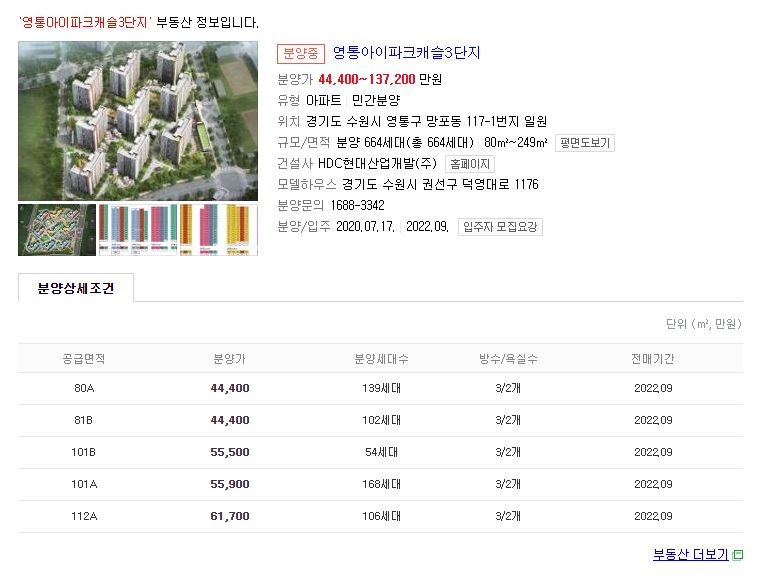Viewport: 778px width, 576px height.
Task: Click the 81B supply area cell
Action: (x=83, y=420)
